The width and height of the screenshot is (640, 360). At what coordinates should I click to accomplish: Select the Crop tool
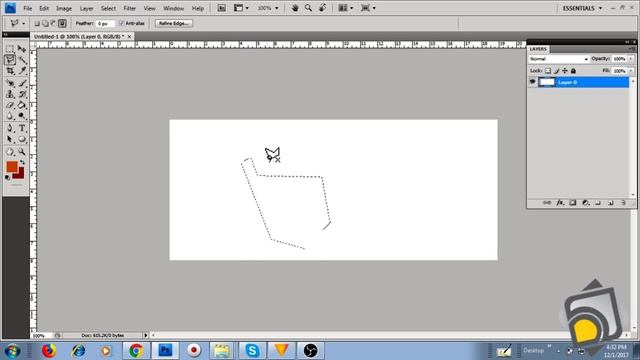[10, 71]
